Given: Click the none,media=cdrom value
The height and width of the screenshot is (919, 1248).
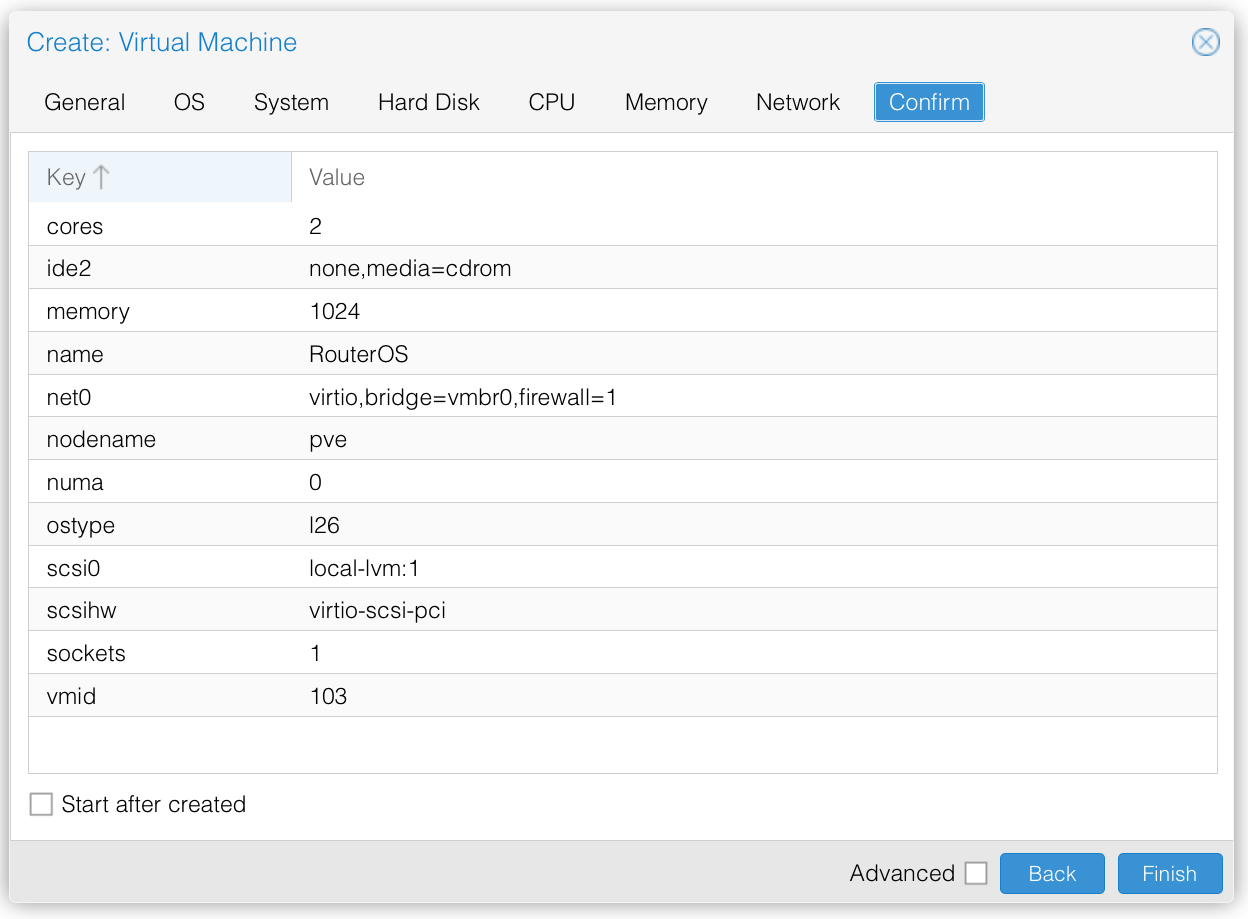Looking at the screenshot, I should tap(410, 269).
